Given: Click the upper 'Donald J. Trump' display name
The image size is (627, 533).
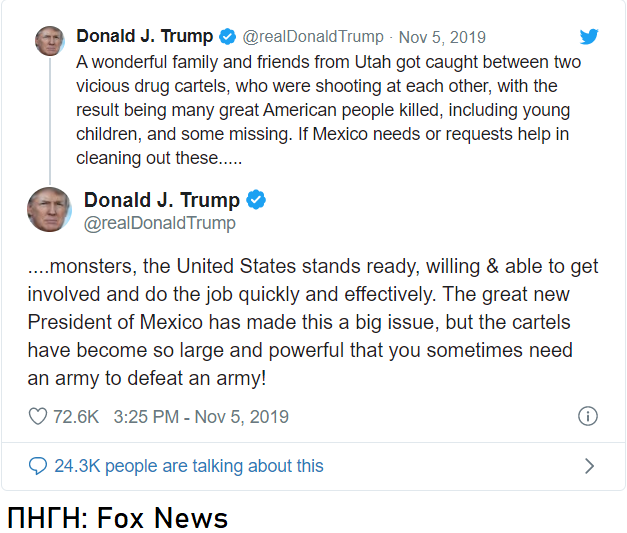Looking at the screenshot, I should click(x=145, y=36).
